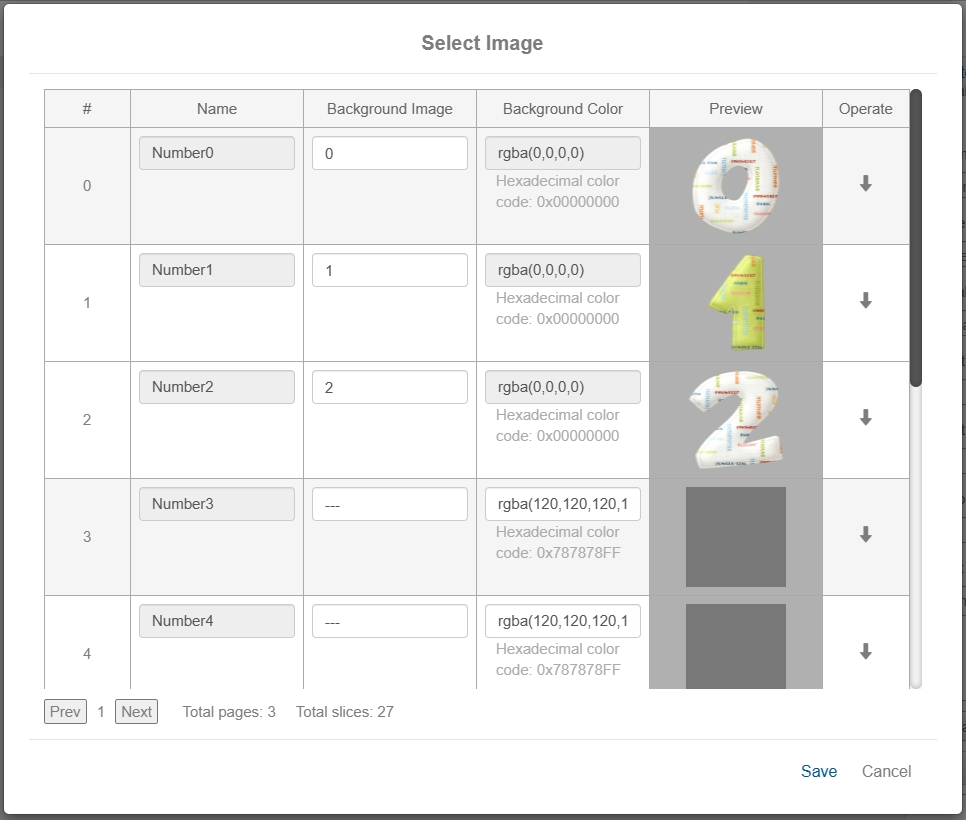This screenshot has width=966, height=820.
Task: Click the Number1 name field
Action: click(217, 270)
